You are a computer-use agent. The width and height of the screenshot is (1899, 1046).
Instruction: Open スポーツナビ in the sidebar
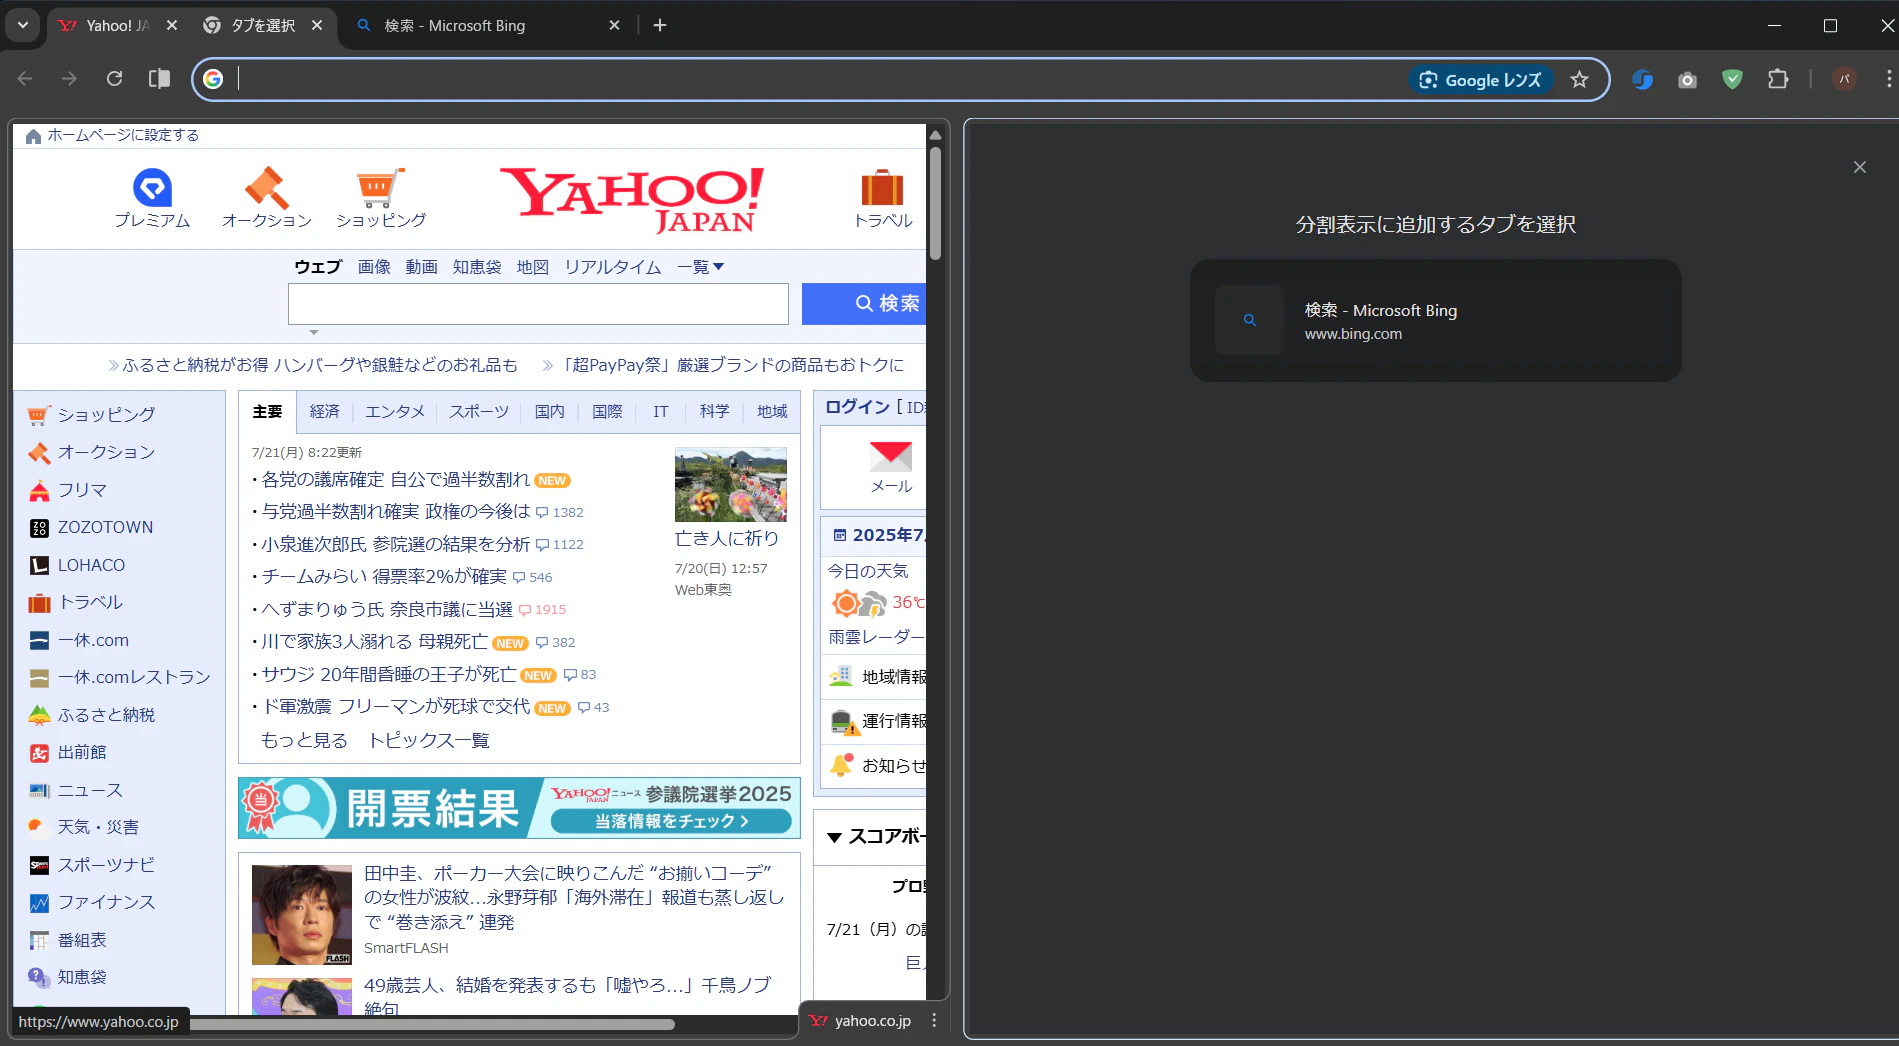coord(106,865)
